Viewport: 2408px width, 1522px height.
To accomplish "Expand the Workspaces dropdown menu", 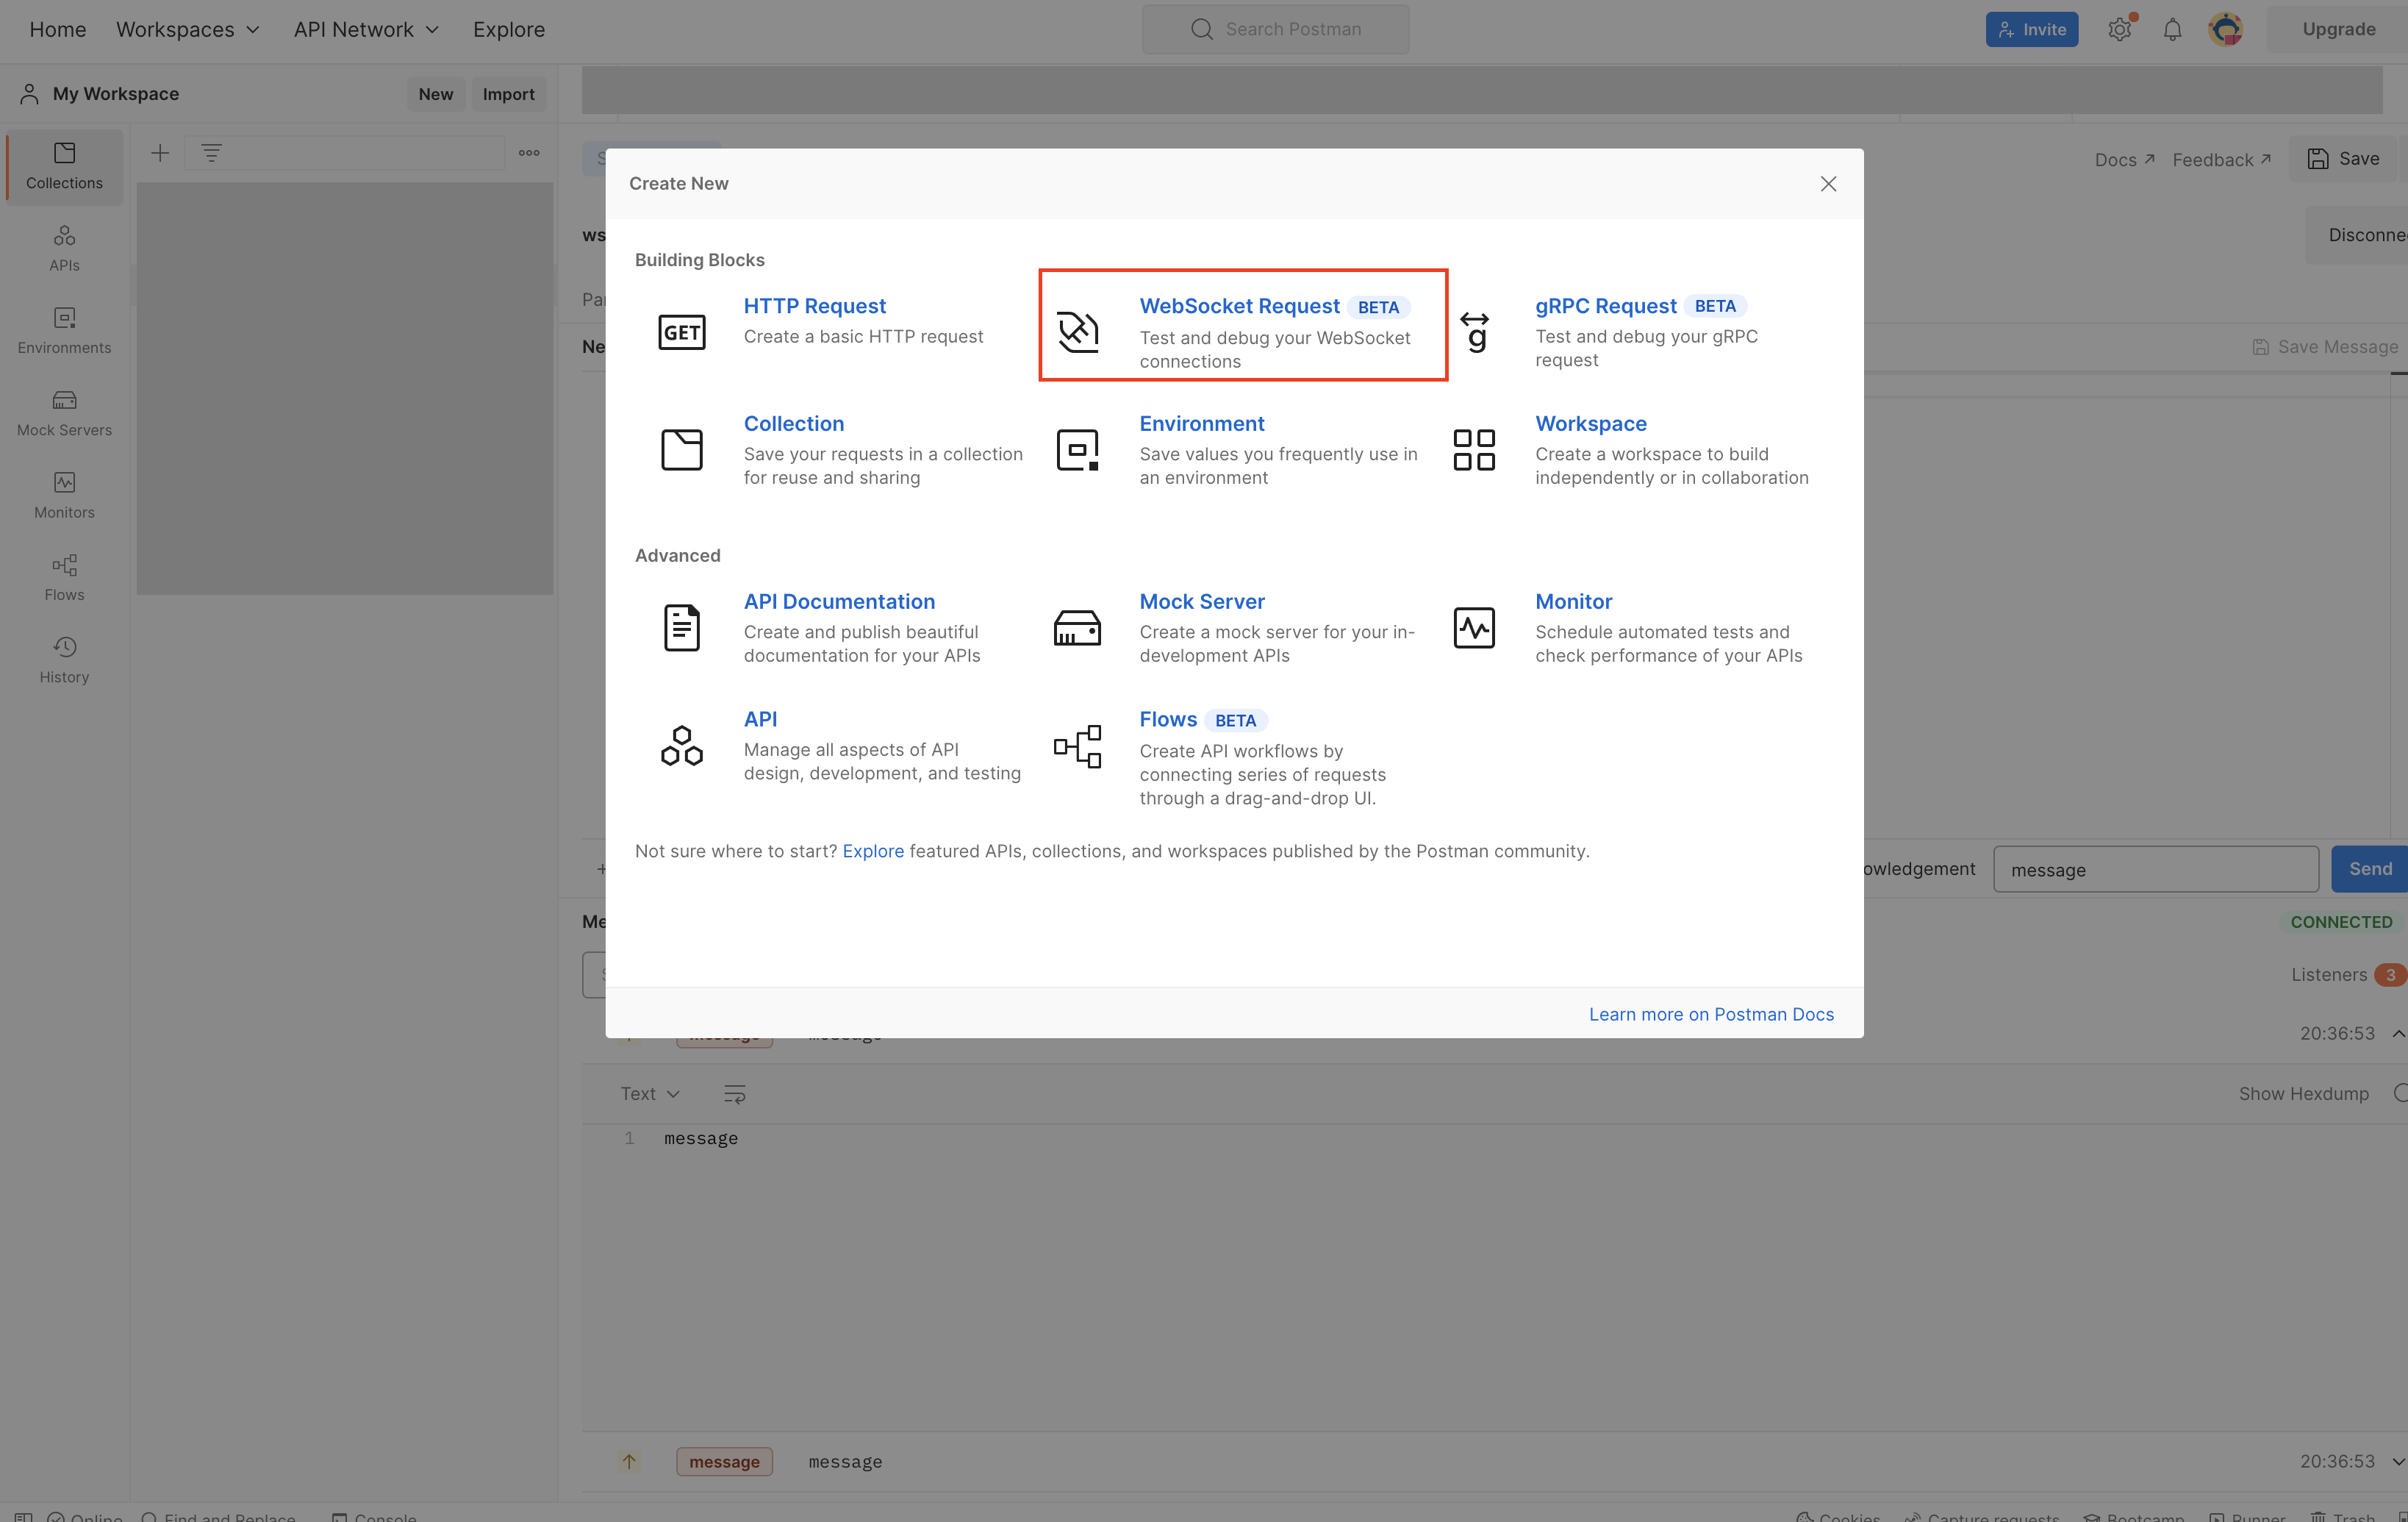I will 188,29.
